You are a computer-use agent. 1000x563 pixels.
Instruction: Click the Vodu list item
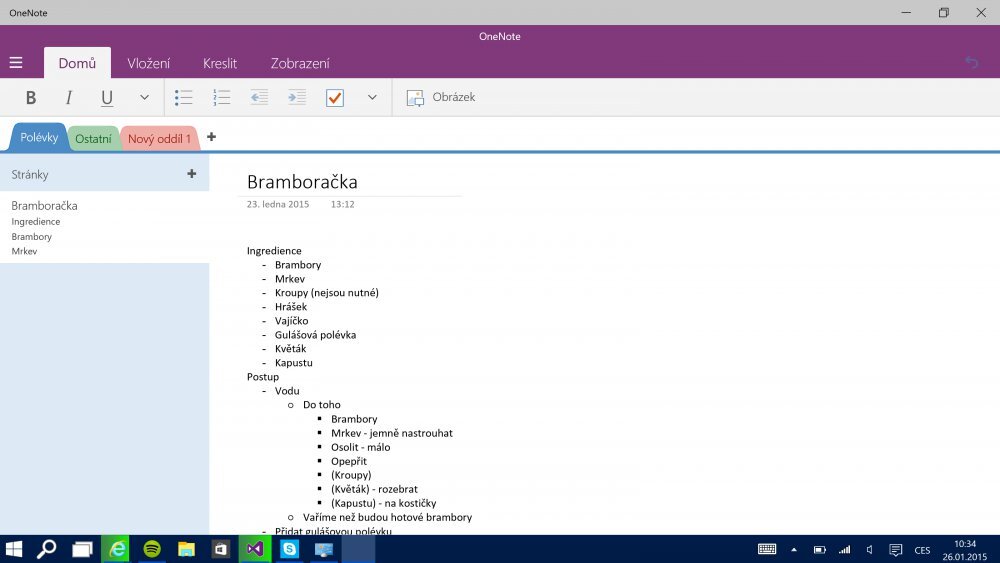click(287, 391)
